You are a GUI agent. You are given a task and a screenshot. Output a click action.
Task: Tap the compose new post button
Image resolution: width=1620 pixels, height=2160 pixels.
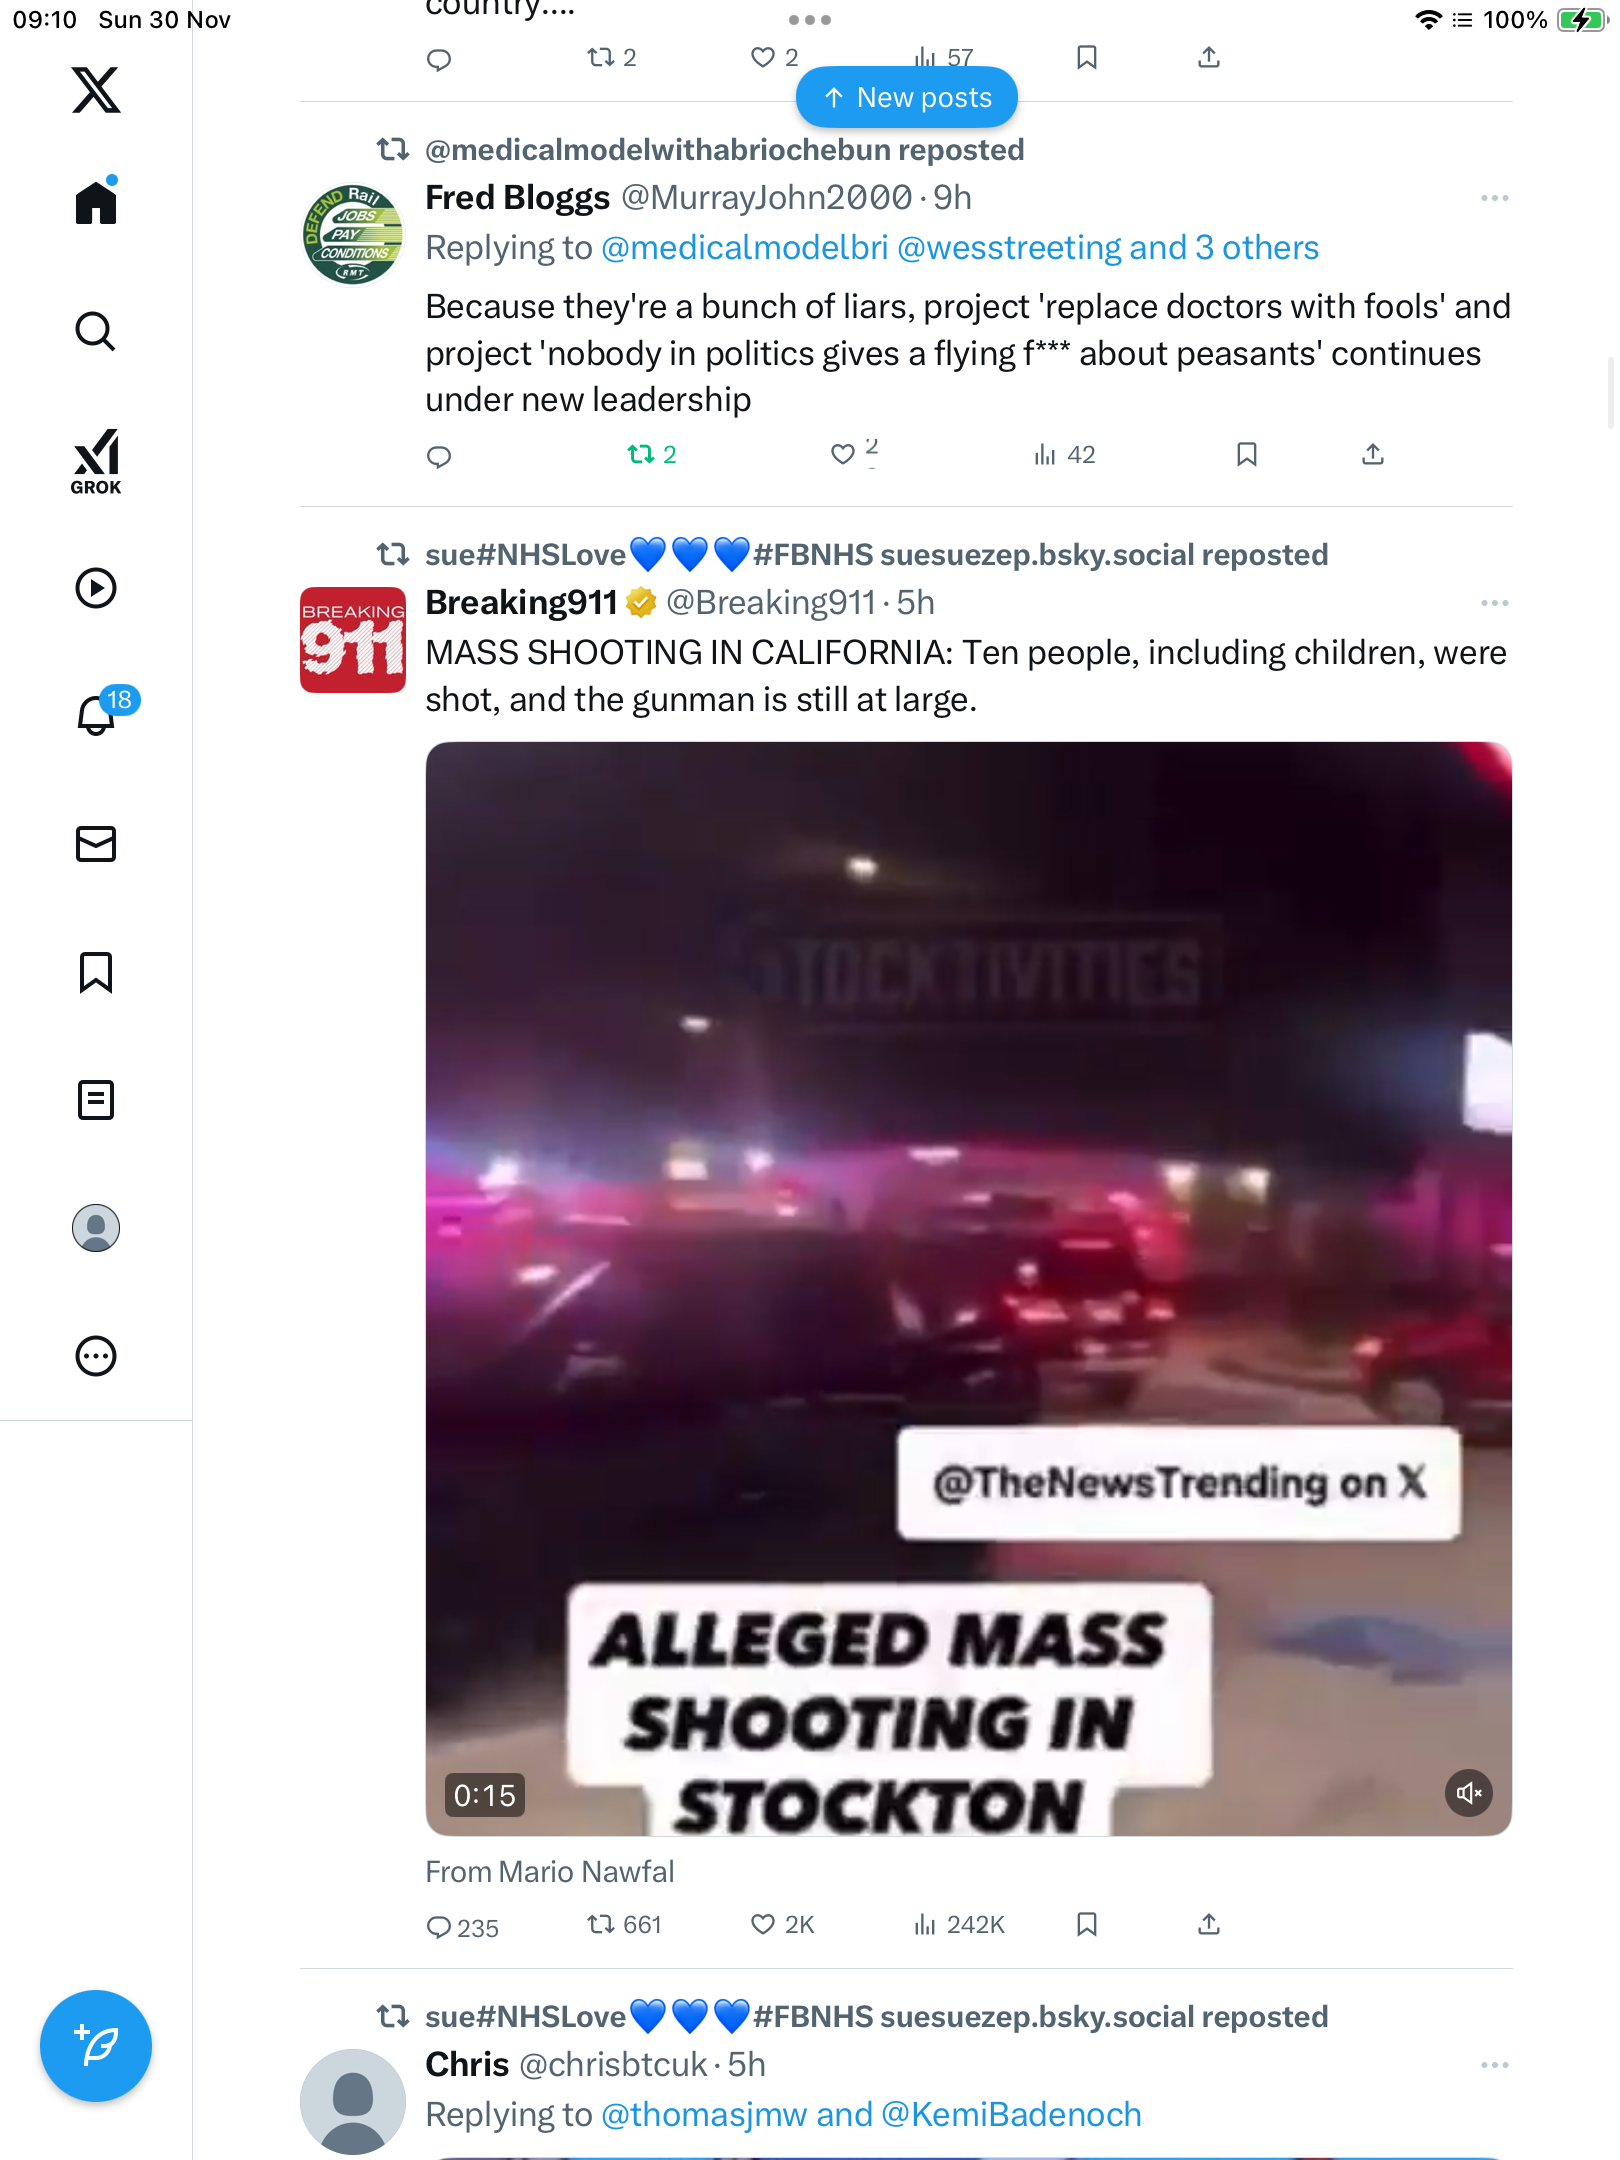96,2046
